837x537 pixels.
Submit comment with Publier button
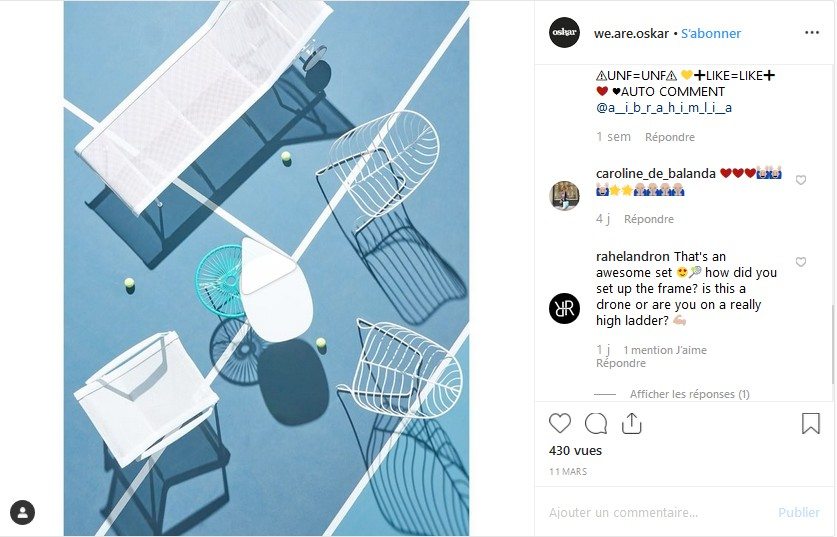(799, 512)
